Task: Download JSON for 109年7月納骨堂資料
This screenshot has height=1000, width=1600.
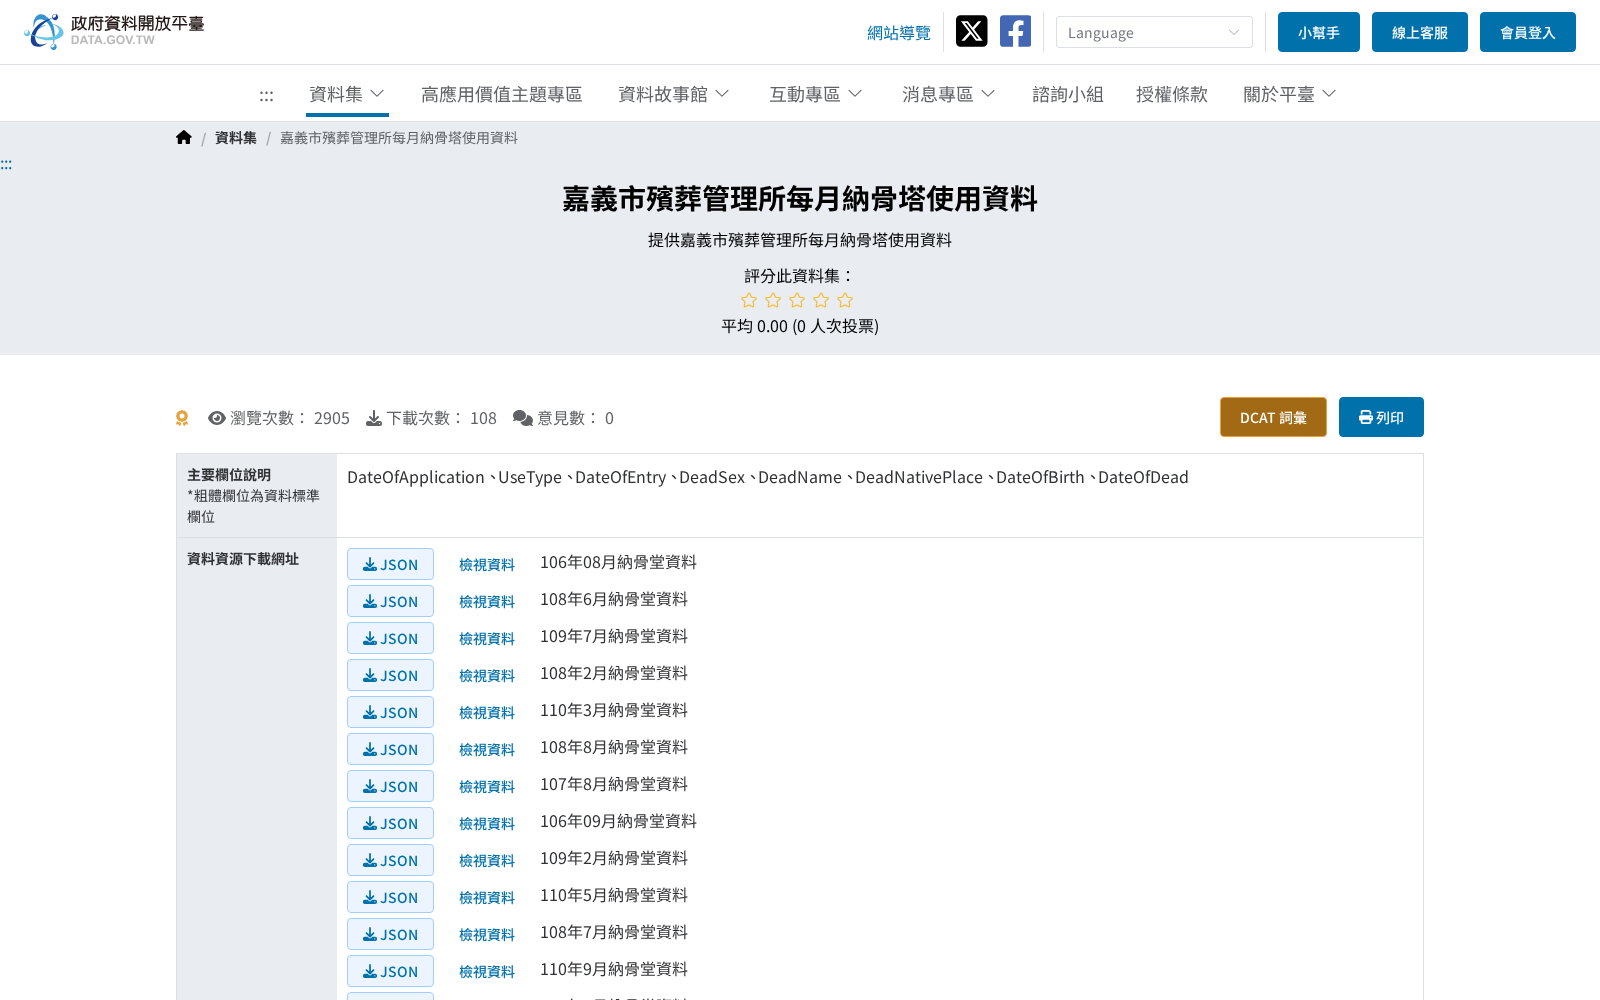Action: click(390, 638)
